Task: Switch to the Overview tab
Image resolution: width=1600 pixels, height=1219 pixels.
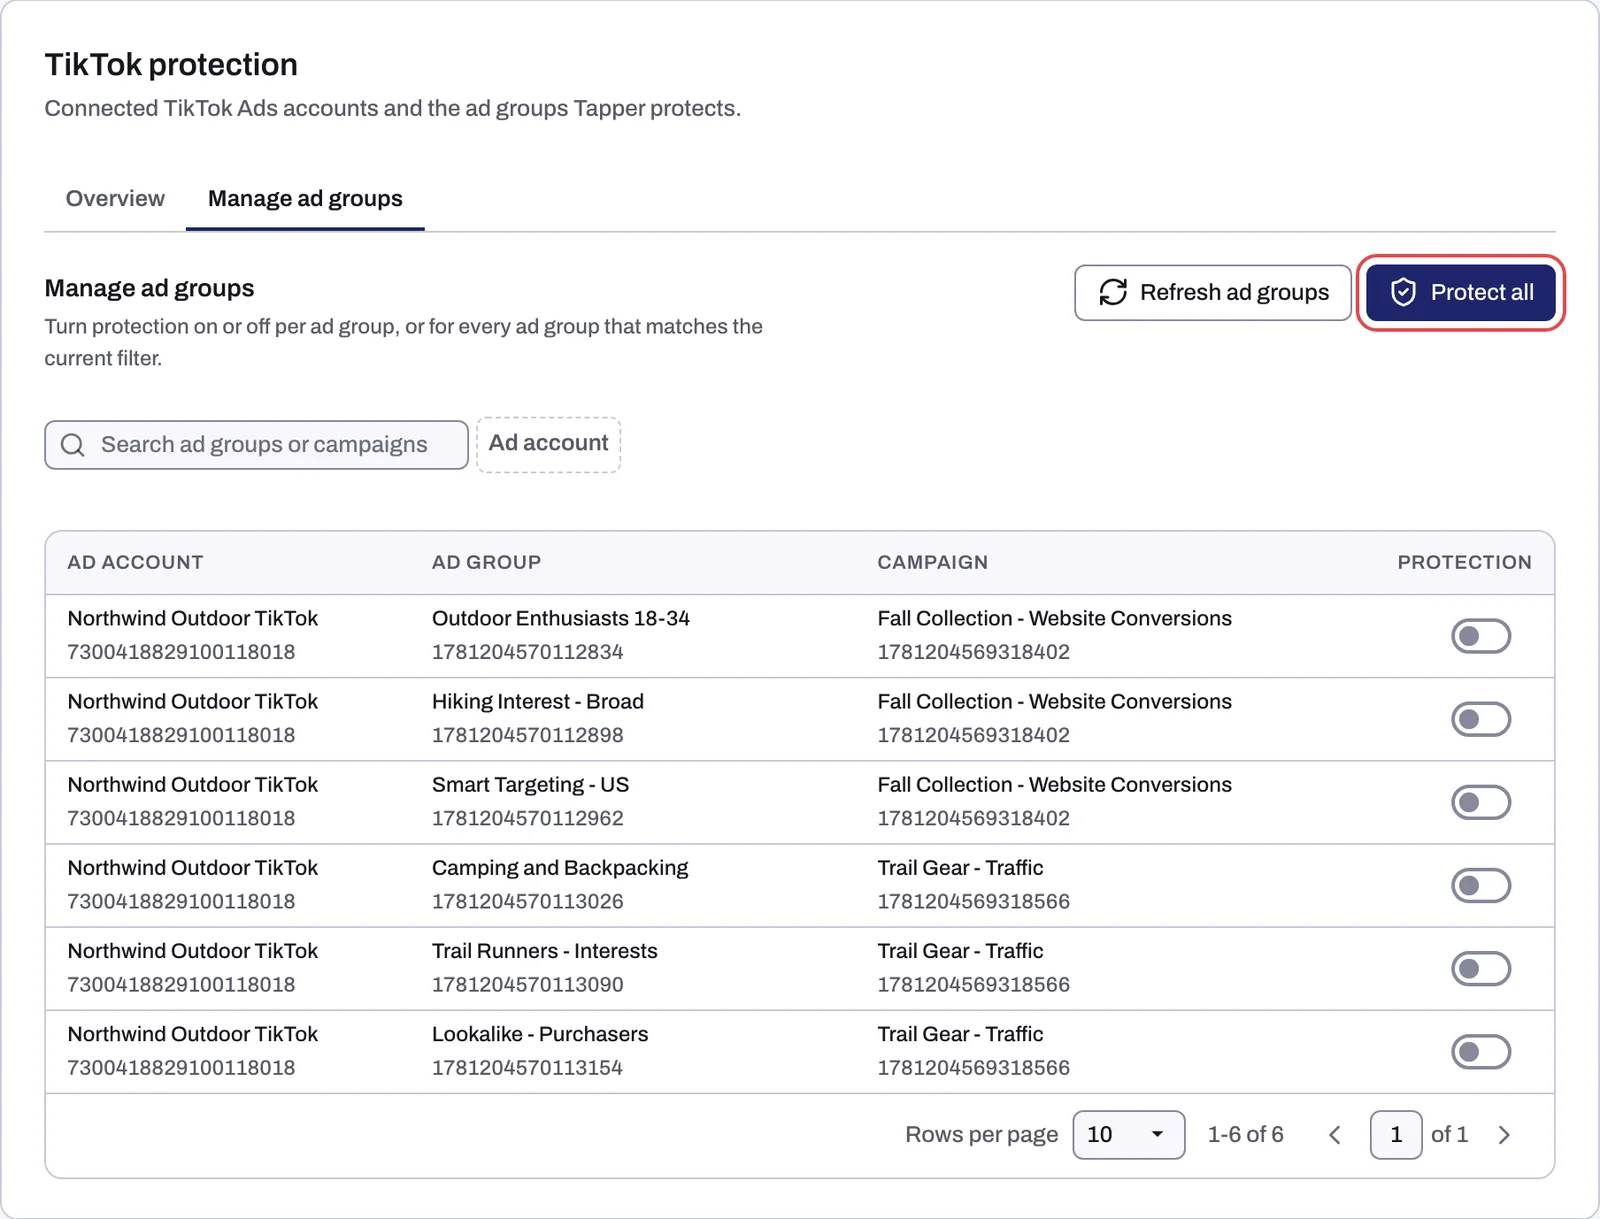Action: coord(115,199)
